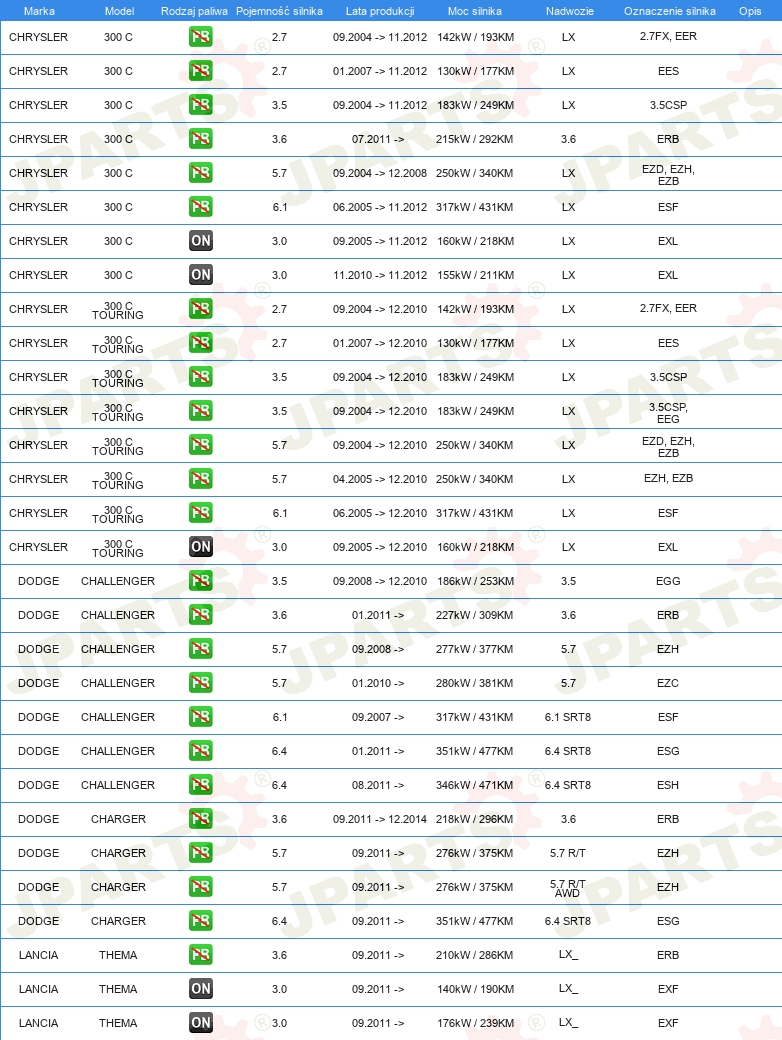Click petrol icon in Charger 6.4 SRT8 row
Screen dimensions: 782x1040
click(x=200, y=921)
